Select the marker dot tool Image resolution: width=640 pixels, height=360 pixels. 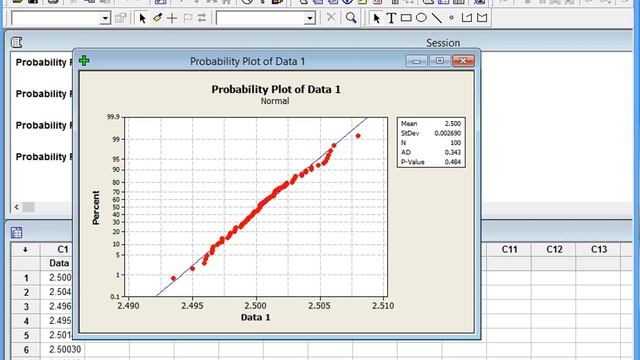451,18
